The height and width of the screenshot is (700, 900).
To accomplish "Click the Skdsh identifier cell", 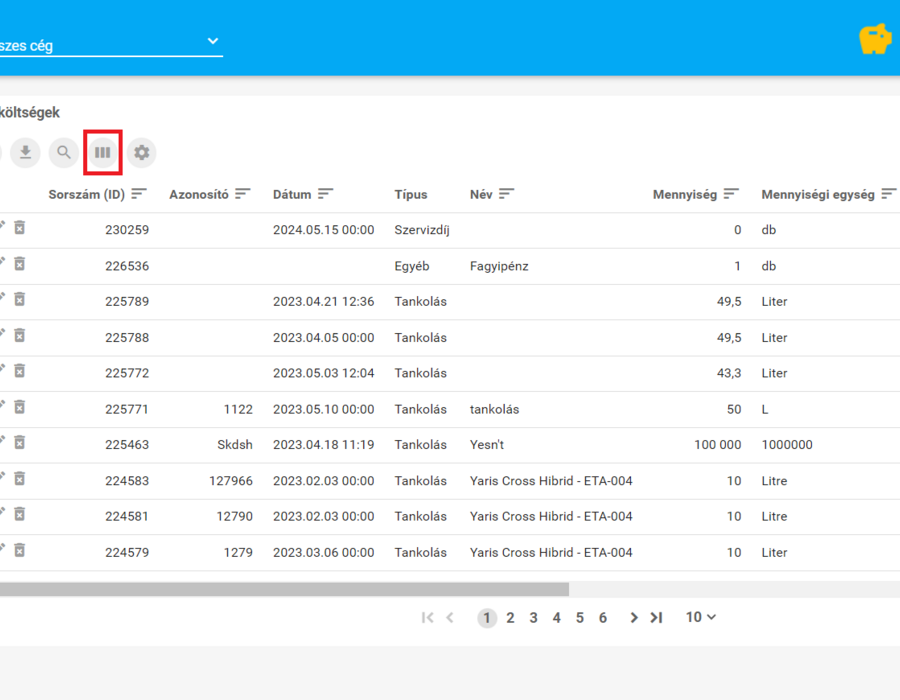I will click(x=235, y=445).
